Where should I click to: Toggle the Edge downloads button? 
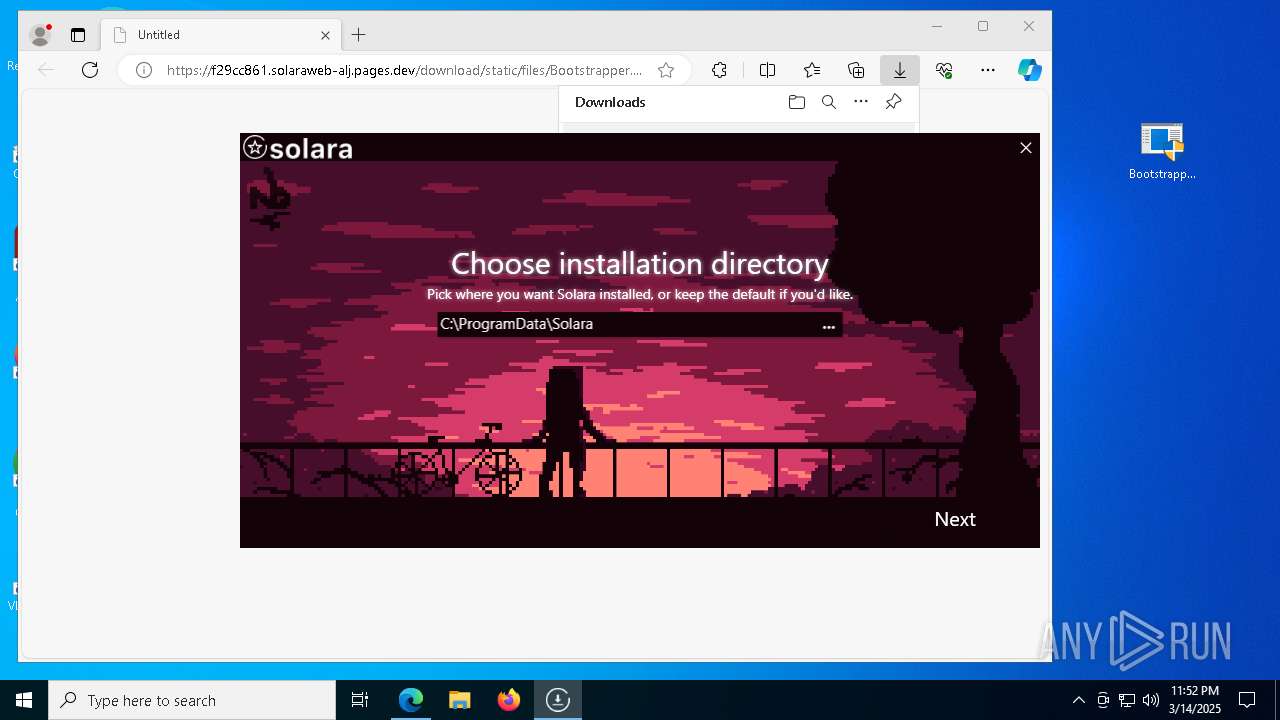pos(899,70)
